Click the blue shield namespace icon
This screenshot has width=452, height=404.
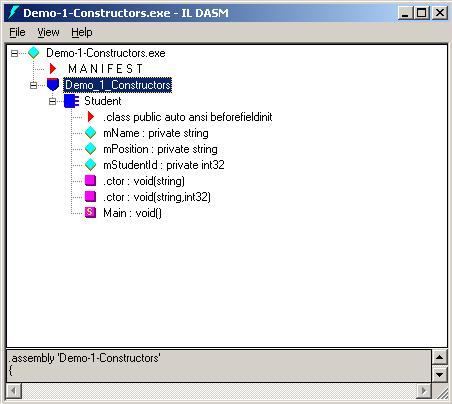(53, 85)
